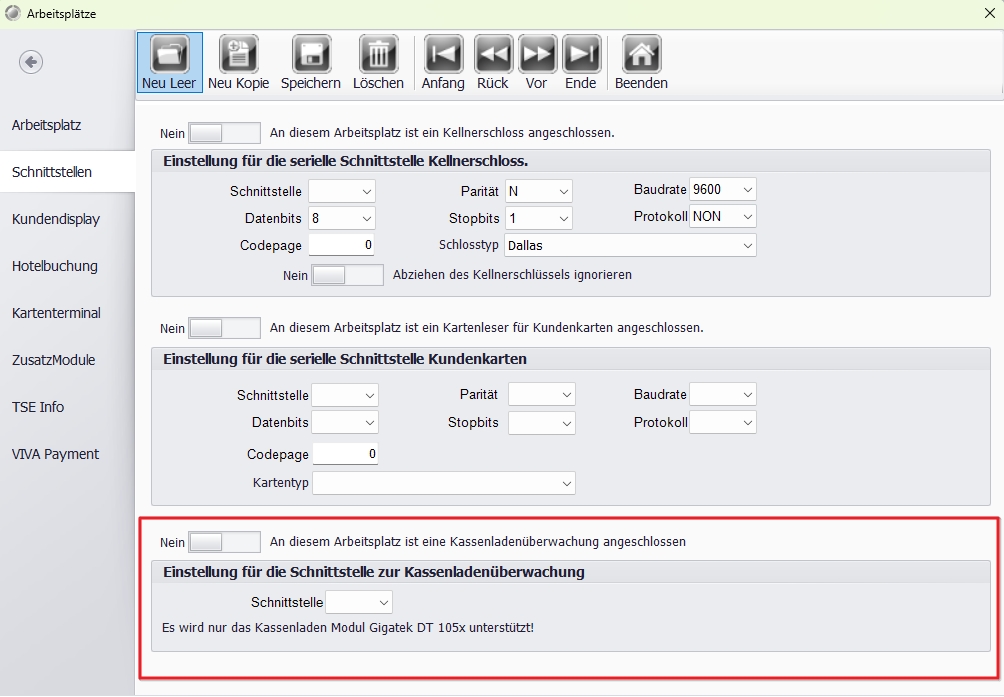Open Protokoll dropdown showing NON

pos(722,216)
